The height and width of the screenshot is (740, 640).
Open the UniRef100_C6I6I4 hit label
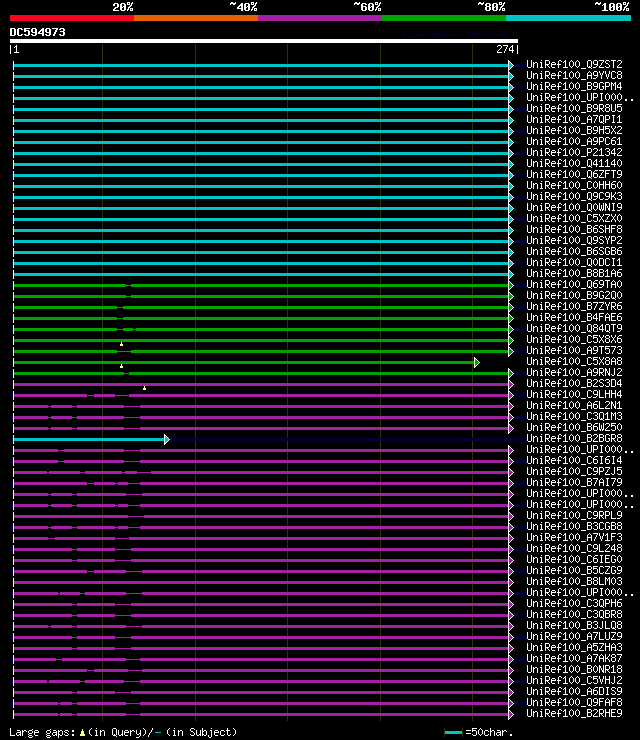coord(574,460)
